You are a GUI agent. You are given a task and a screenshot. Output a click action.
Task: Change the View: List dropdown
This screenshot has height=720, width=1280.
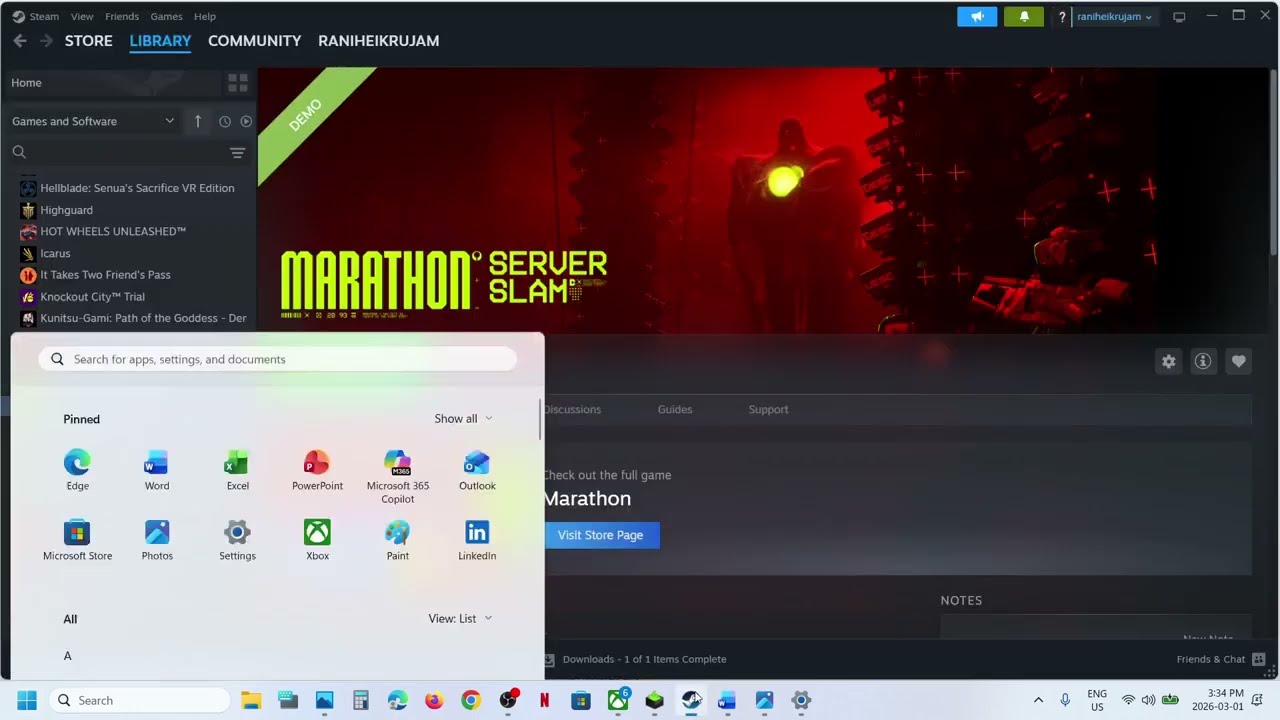tap(460, 619)
